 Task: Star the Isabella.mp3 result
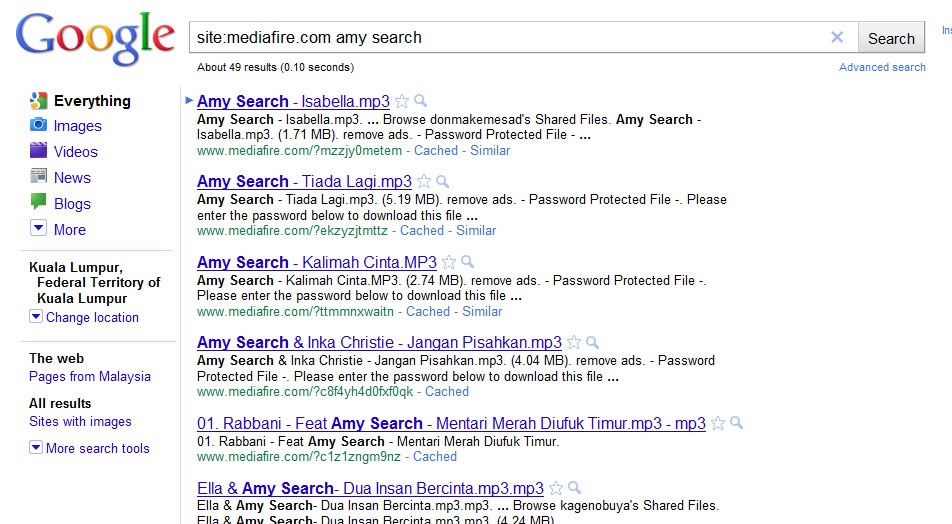401,101
